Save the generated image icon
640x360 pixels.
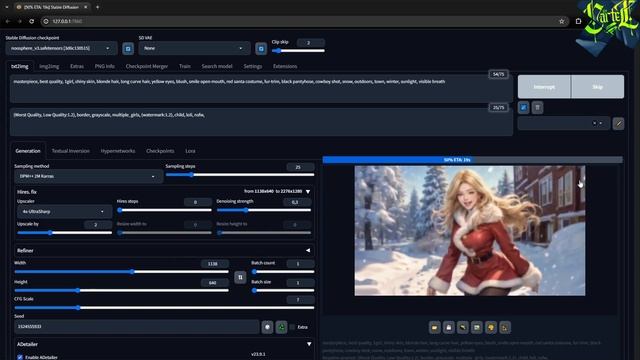[449, 327]
